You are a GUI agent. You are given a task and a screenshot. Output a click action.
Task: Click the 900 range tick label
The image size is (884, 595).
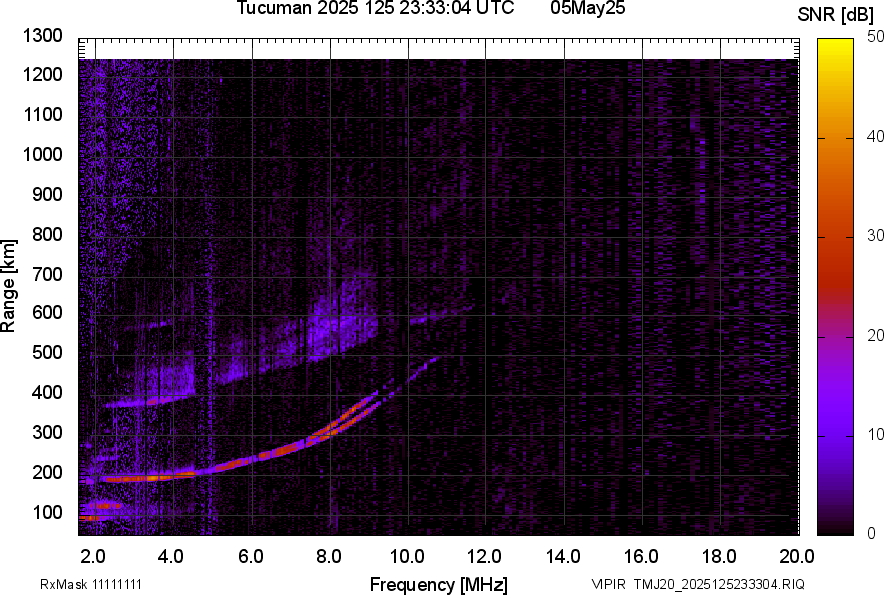click(x=47, y=194)
